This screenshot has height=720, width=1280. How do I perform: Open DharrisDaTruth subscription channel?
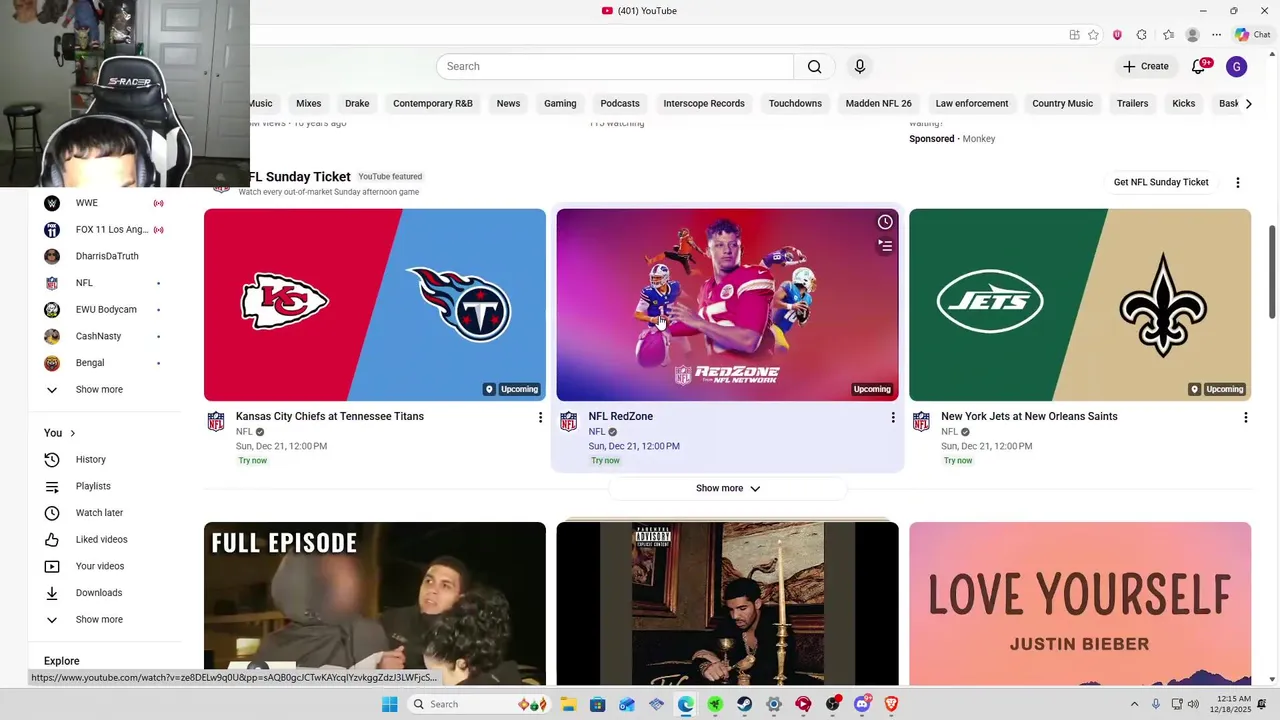(x=106, y=256)
